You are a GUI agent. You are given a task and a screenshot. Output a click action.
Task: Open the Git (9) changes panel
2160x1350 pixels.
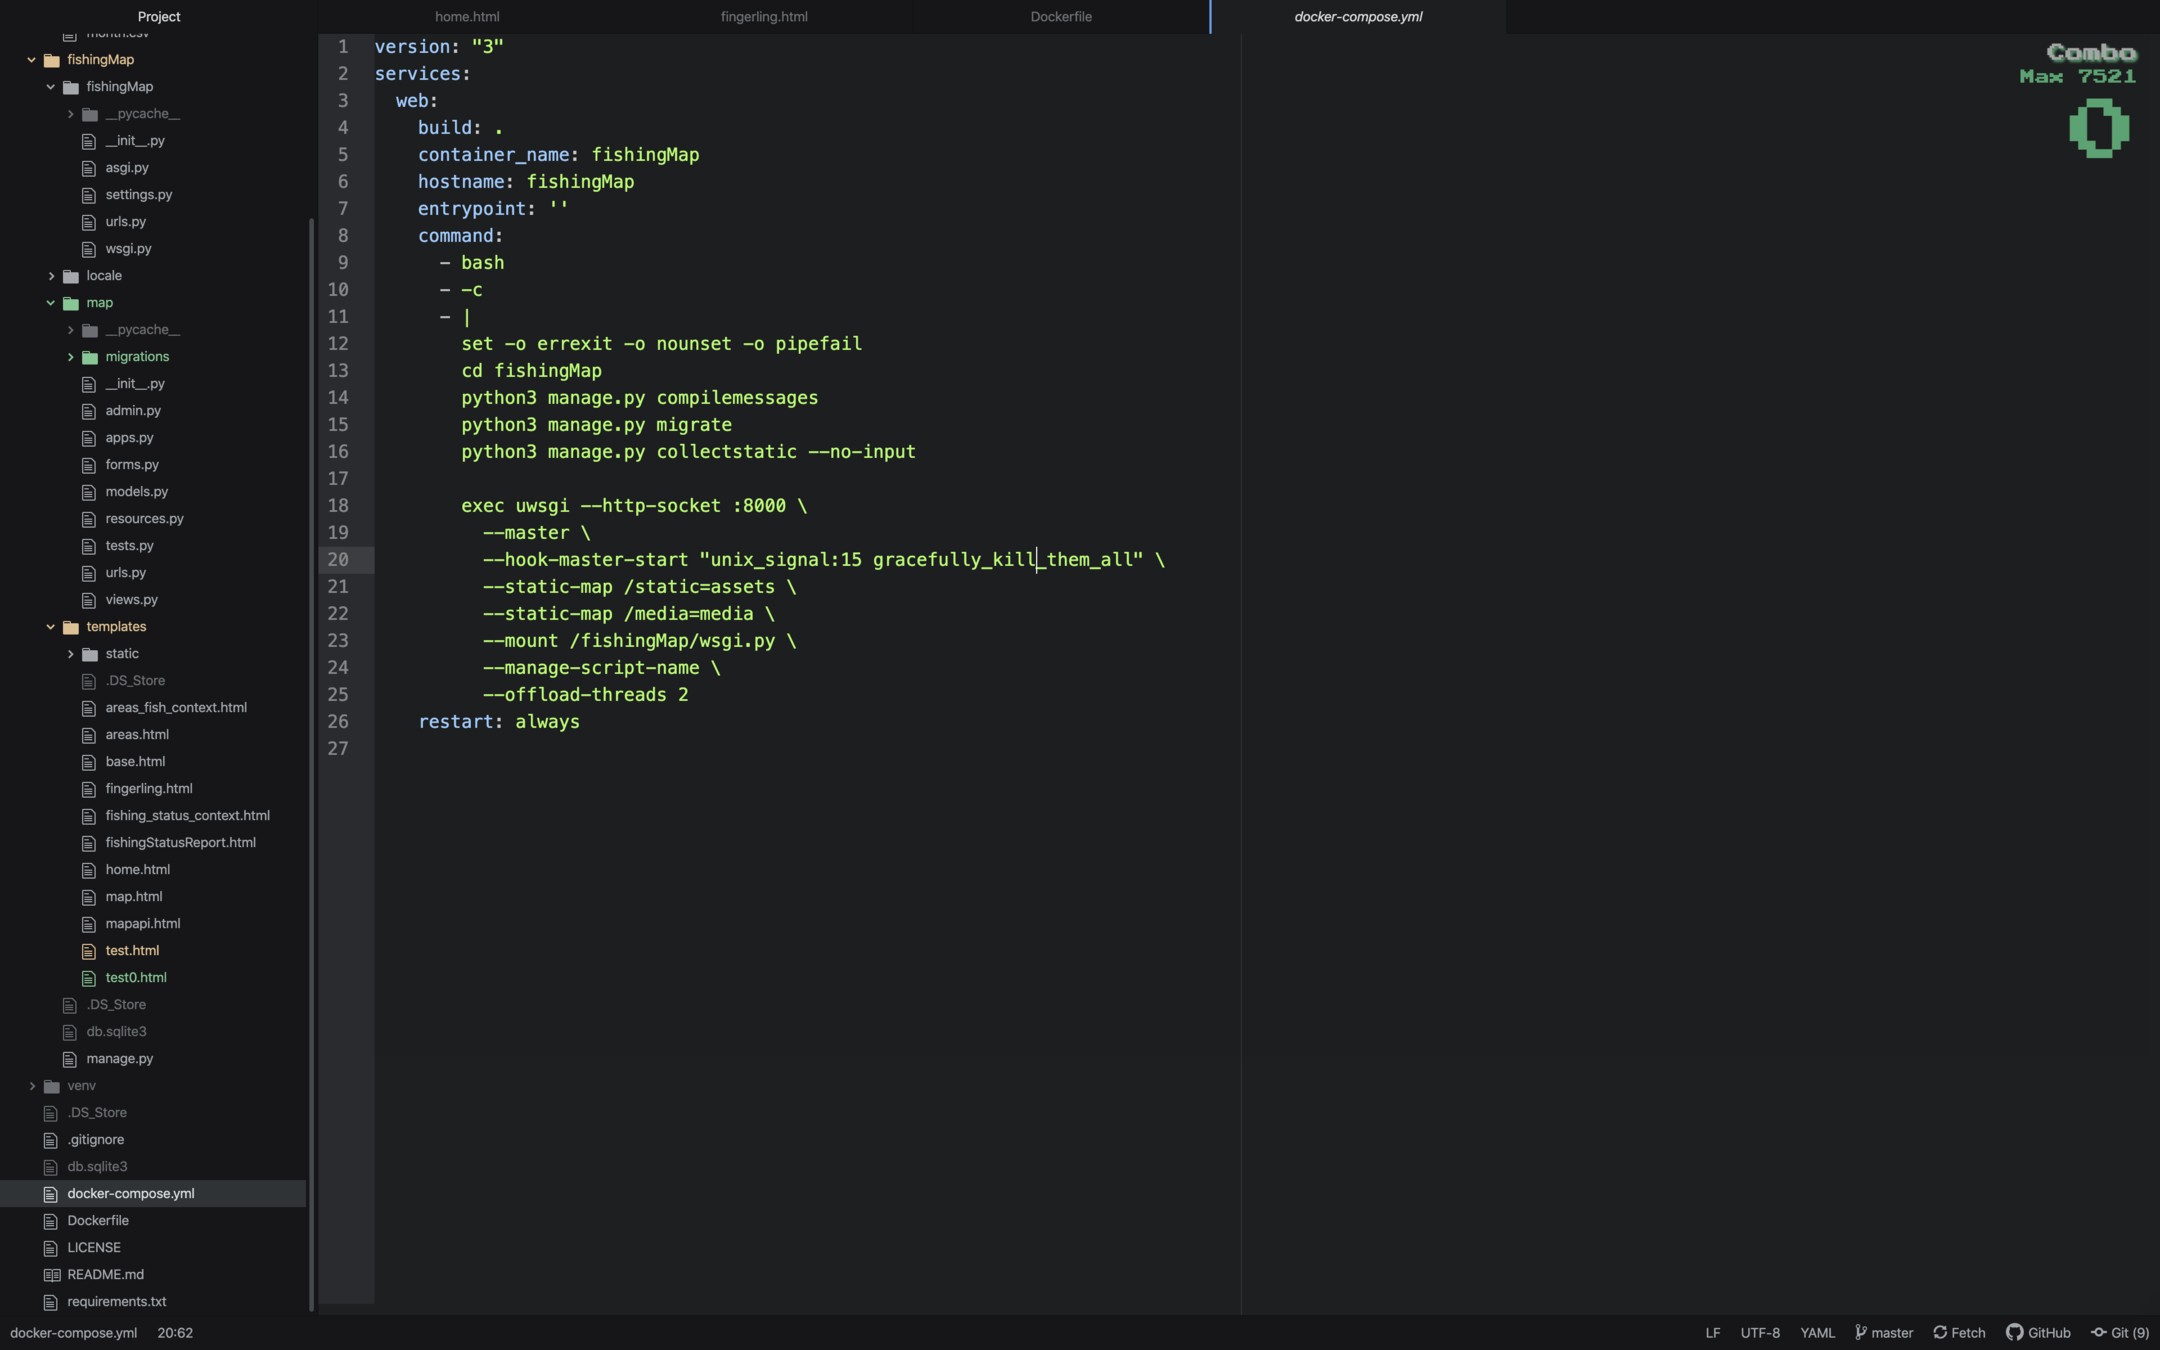point(2119,1332)
